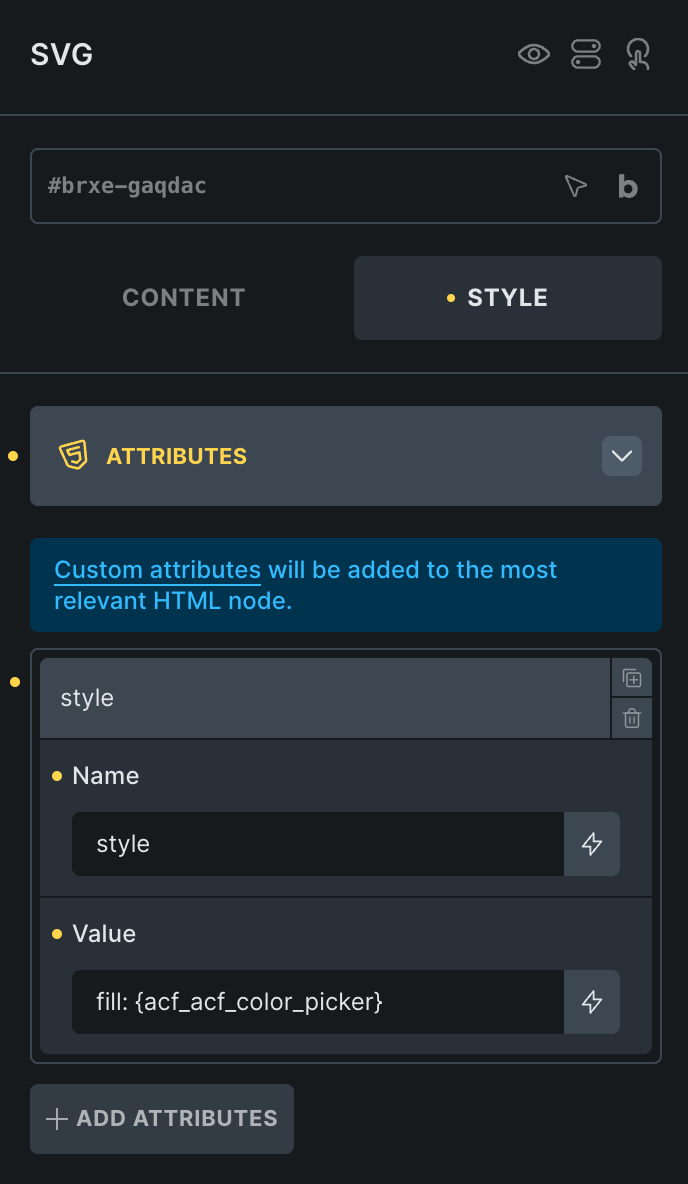Click the eye icon in the SVG header
Viewport: 688px width, 1184px height.
534,54
